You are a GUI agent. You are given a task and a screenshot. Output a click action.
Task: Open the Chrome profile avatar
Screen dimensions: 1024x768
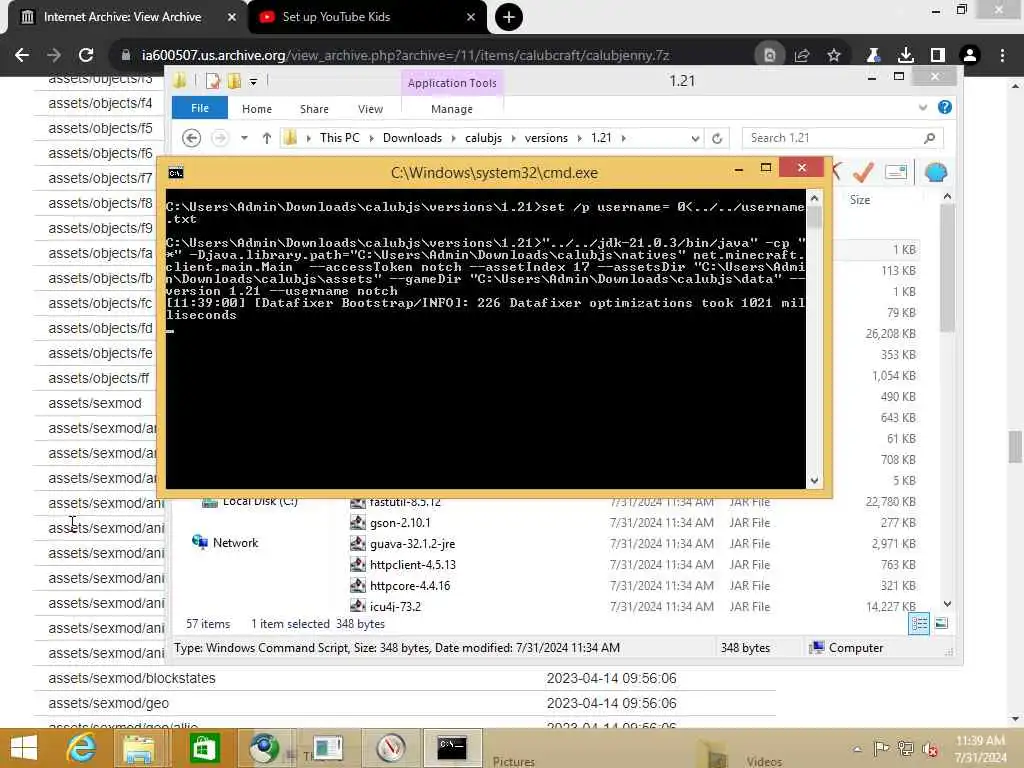[x=970, y=56]
